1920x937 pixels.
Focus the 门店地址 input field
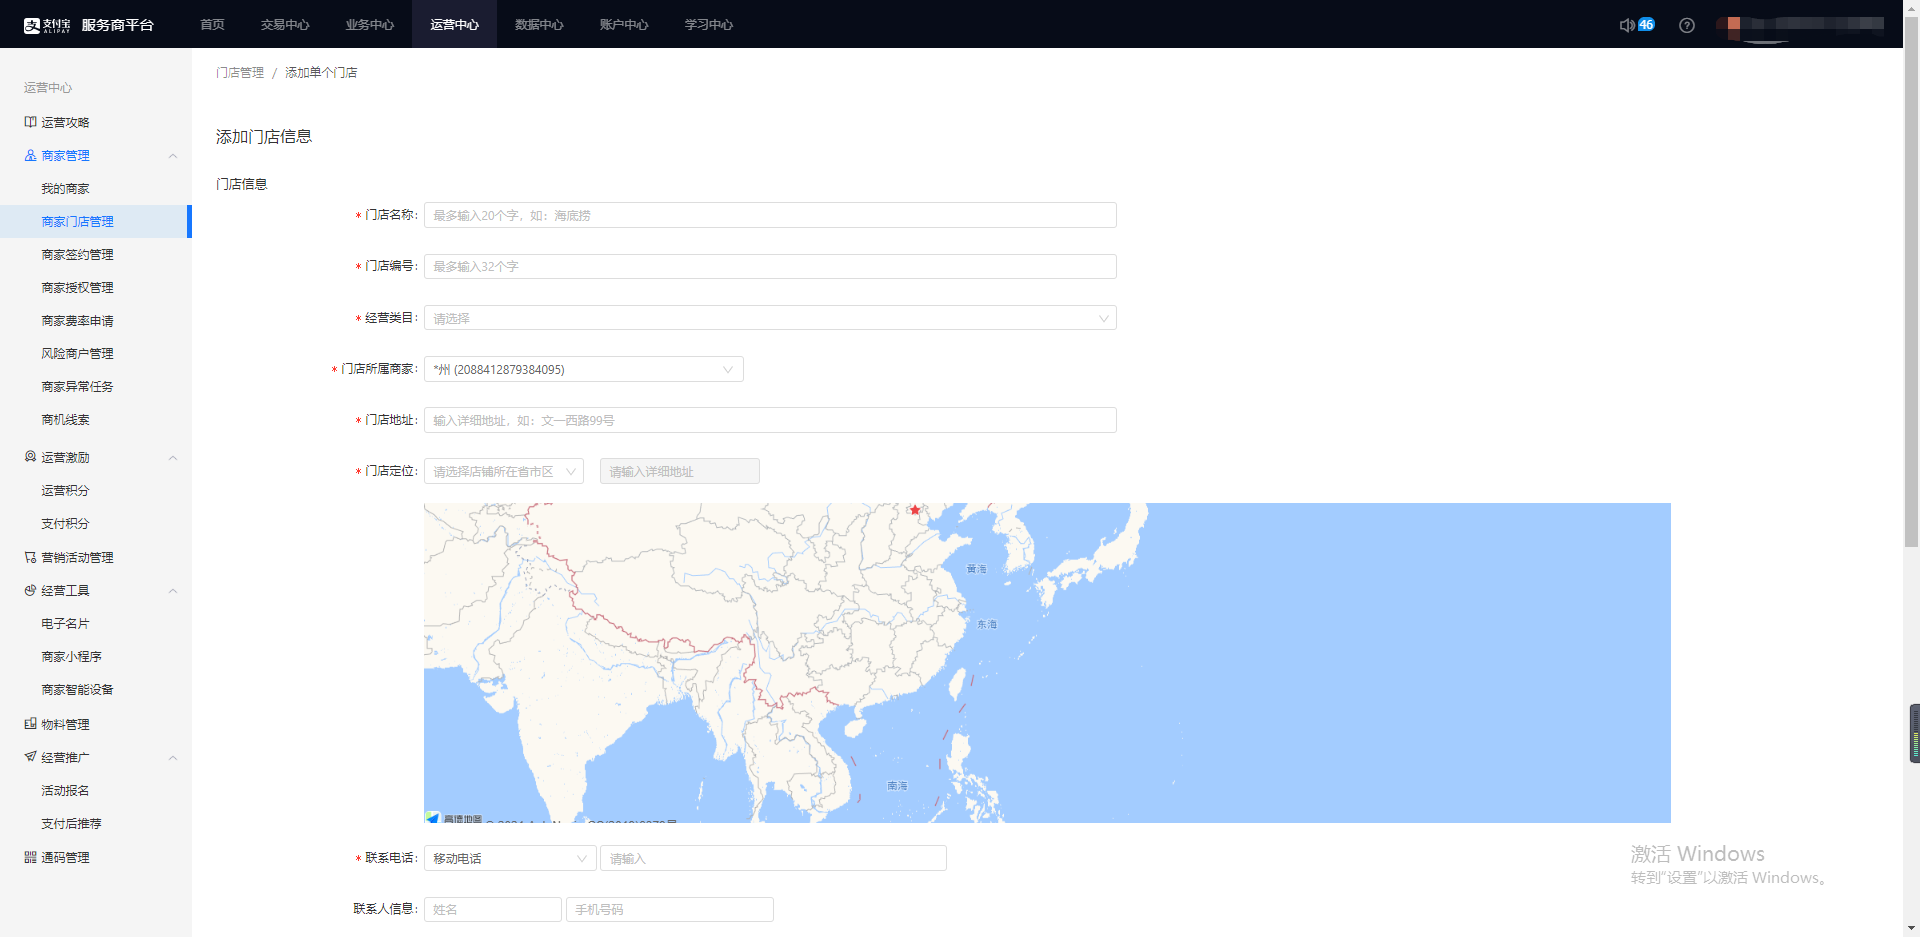click(770, 420)
